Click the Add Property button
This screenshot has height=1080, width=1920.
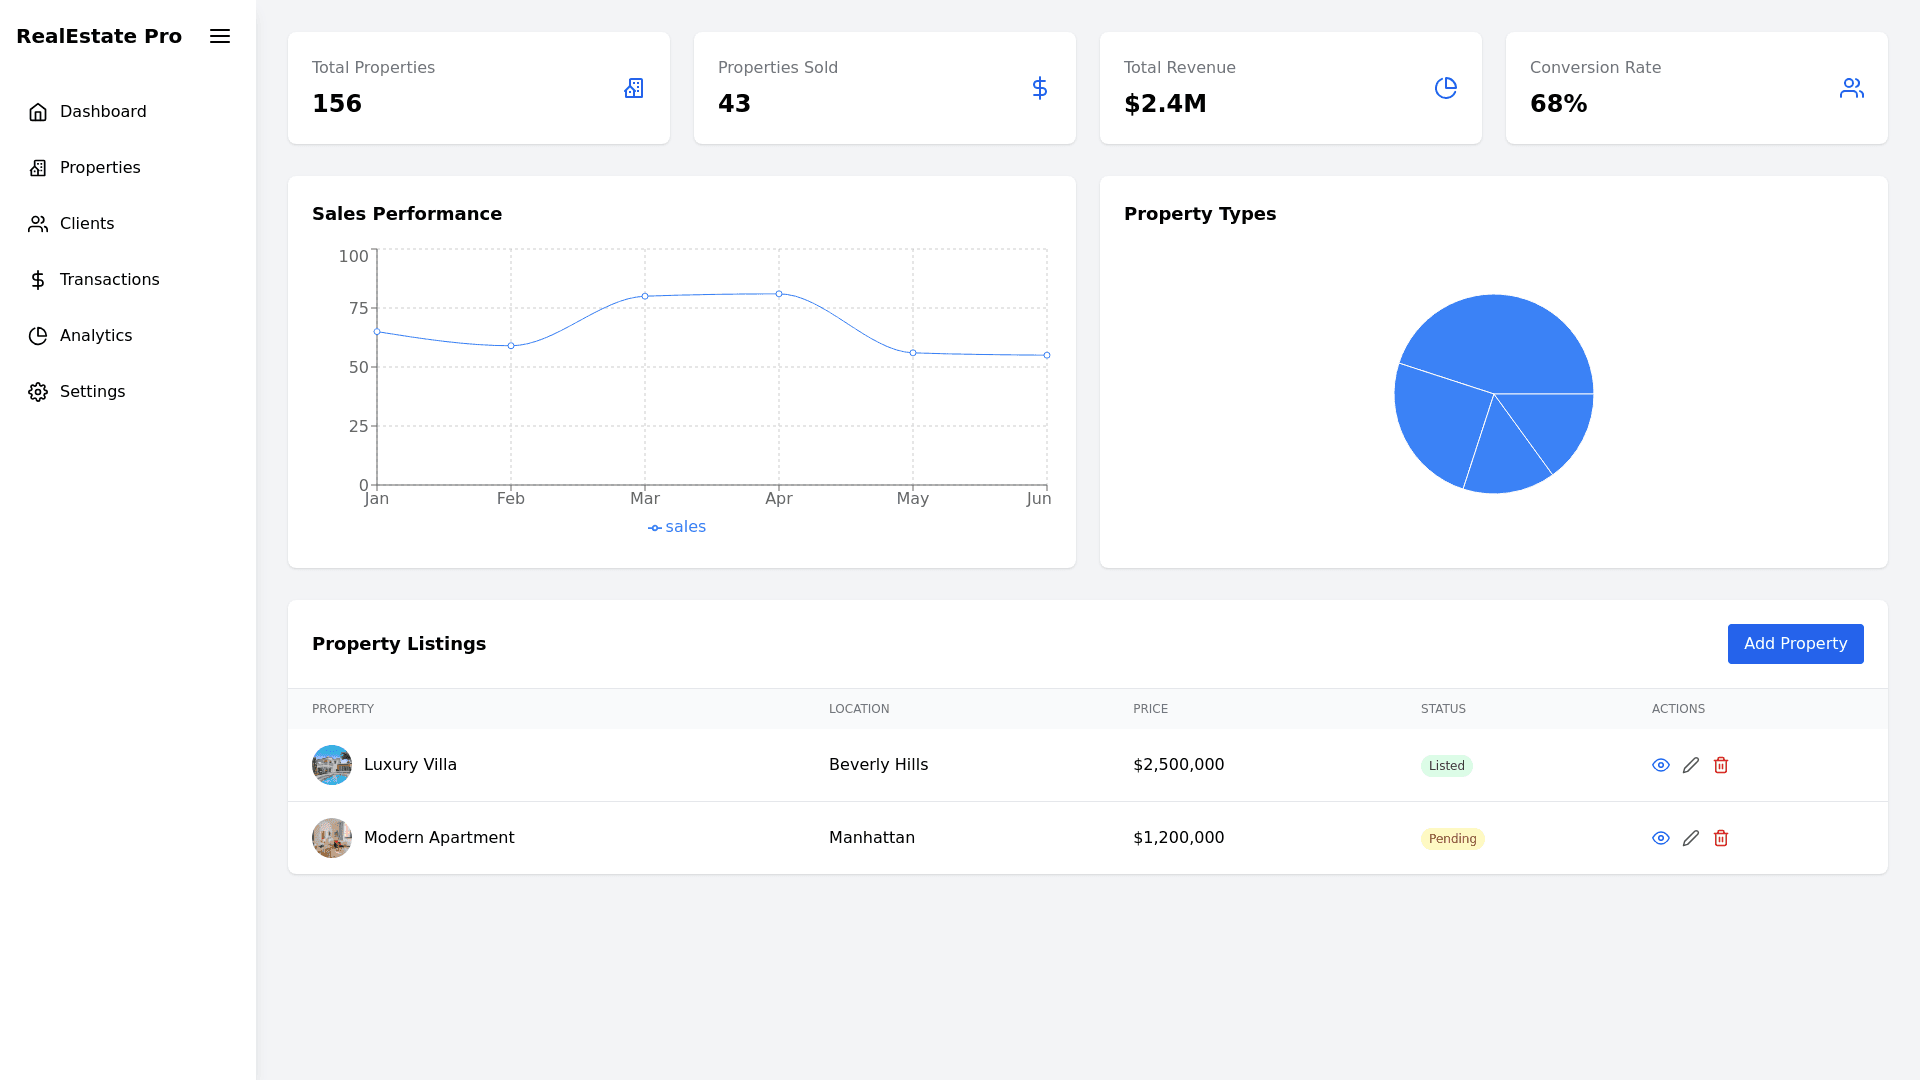[x=1795, y=644]
